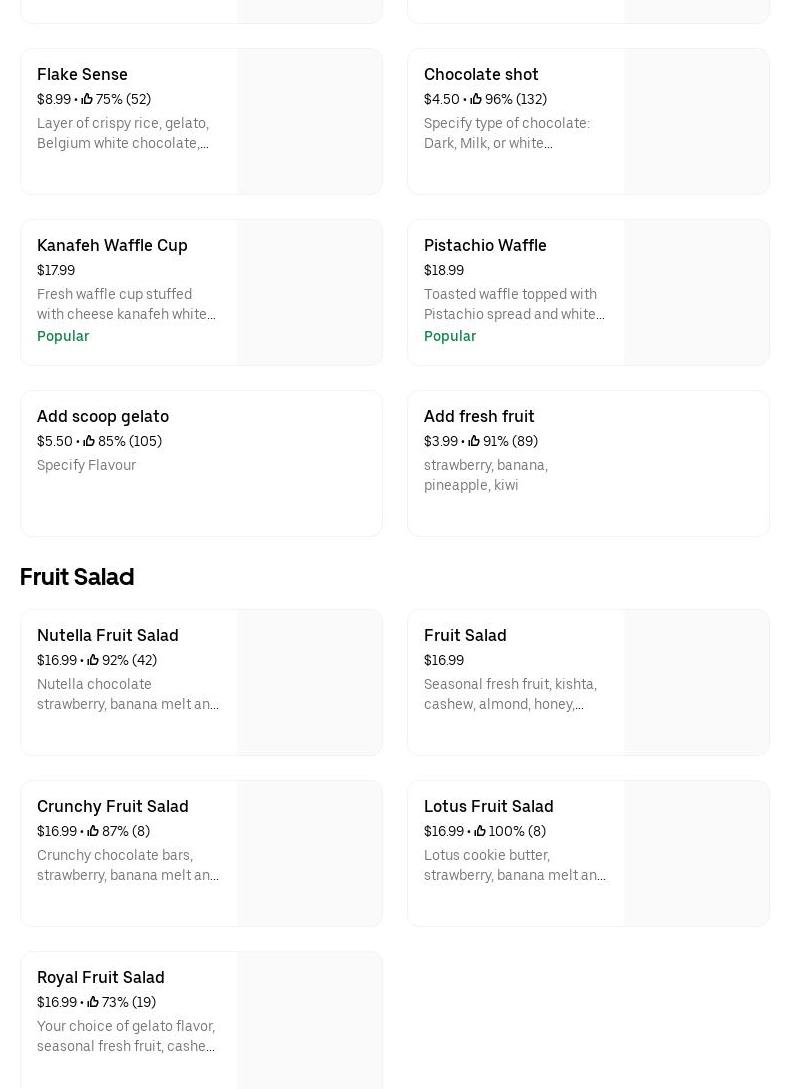Screen dimensions: 804x1089
Task: Click thumbs-up icon on Add scoop gelato
Action: [x=89, y=441]
